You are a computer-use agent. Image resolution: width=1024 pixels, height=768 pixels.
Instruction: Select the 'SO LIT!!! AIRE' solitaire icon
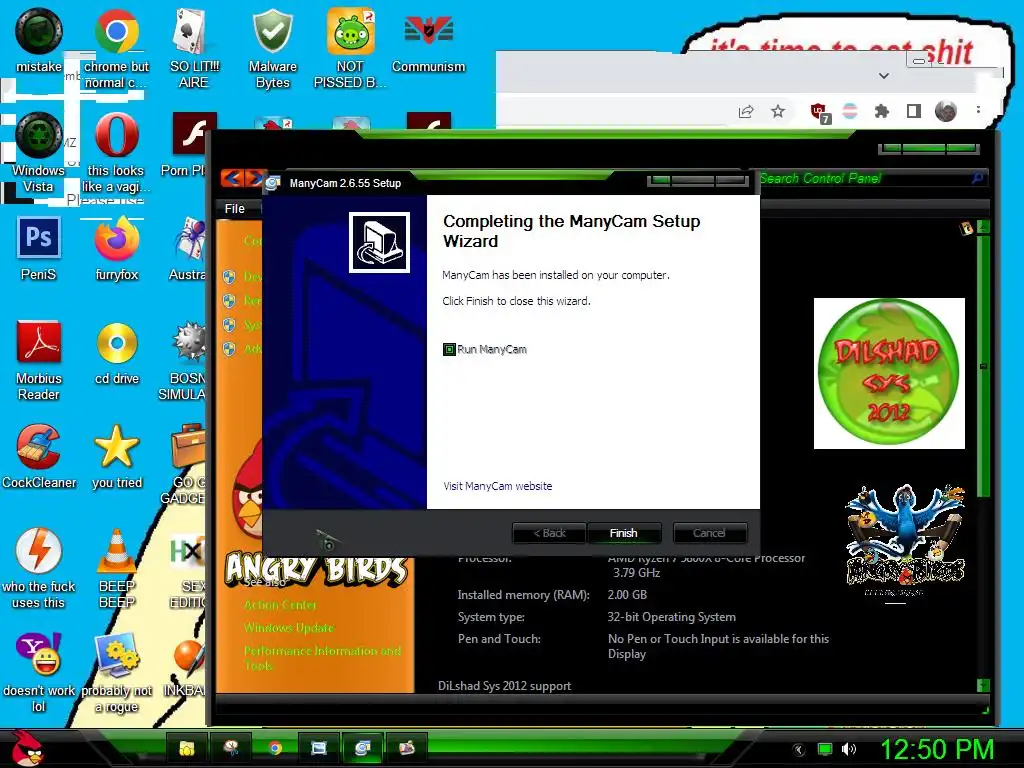click(194, 49)
